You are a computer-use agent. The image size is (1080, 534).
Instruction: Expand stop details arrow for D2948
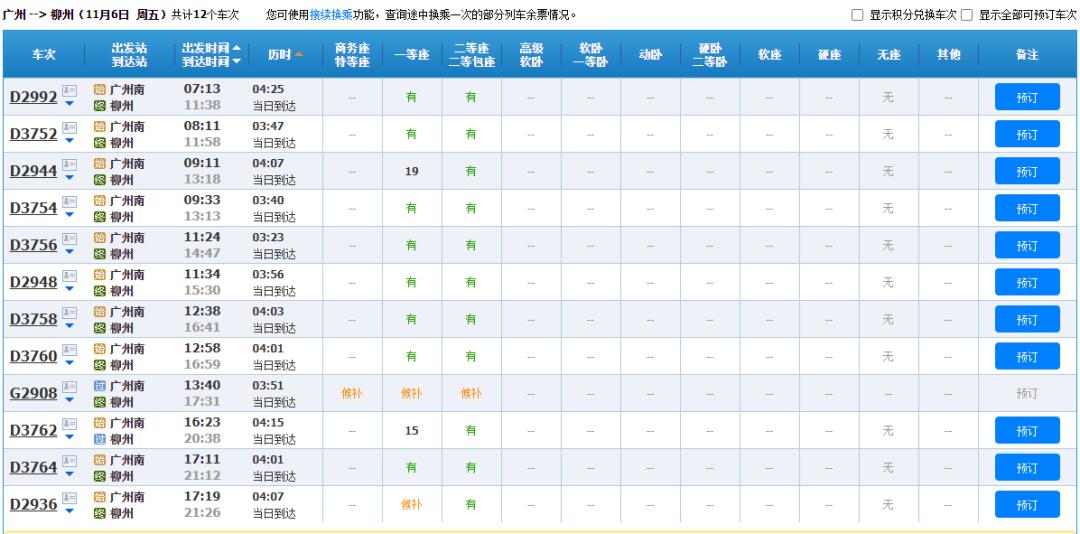69,289
